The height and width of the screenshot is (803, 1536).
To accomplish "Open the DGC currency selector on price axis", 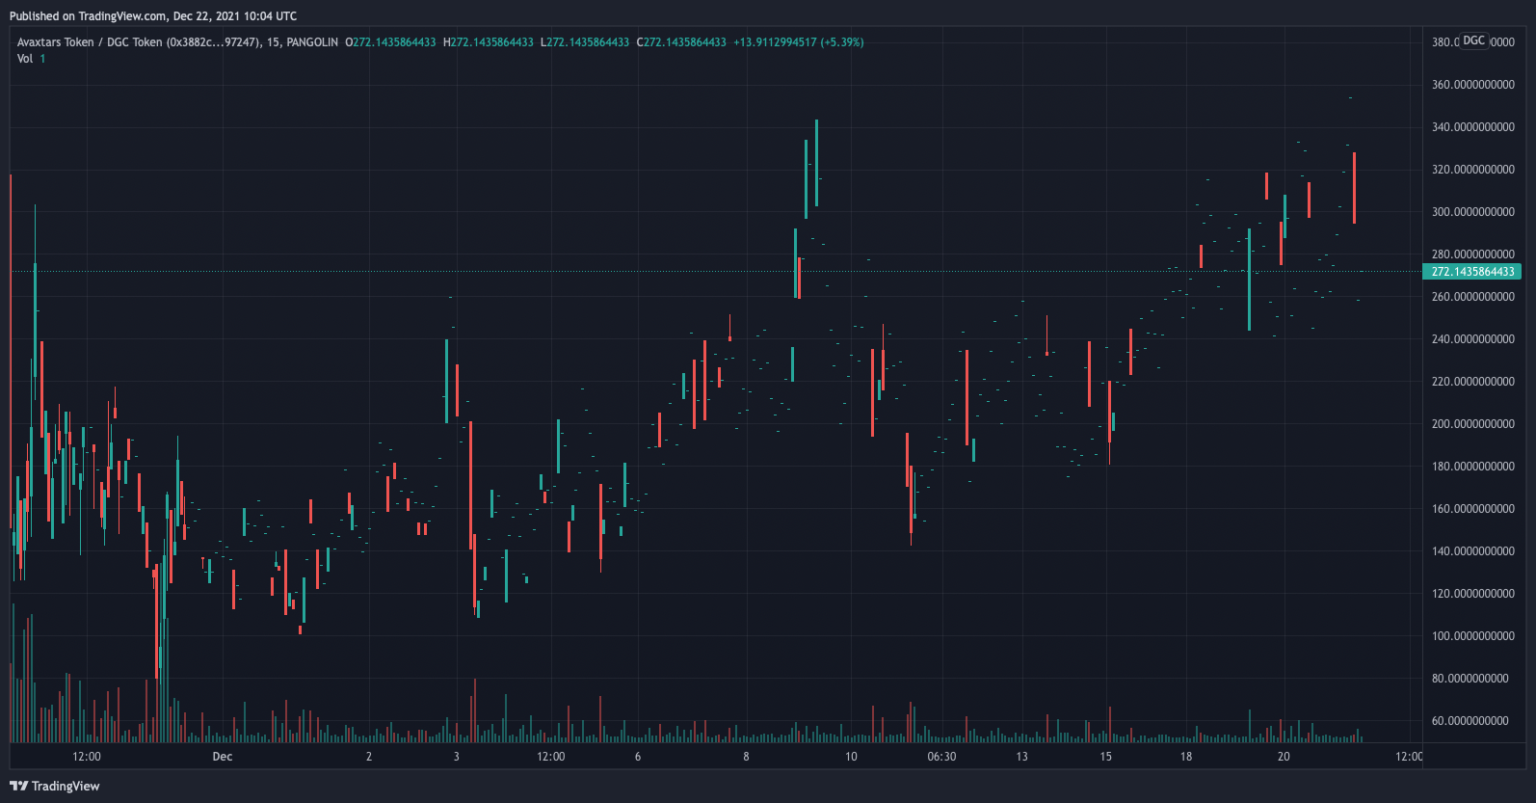I will click(x=1474, y=41).
